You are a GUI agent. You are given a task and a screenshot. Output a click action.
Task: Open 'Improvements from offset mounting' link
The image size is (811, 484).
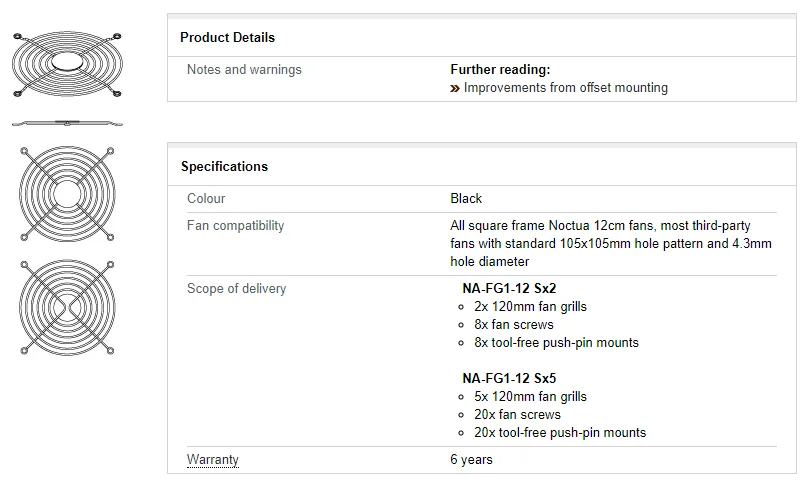tap(565, 88)
